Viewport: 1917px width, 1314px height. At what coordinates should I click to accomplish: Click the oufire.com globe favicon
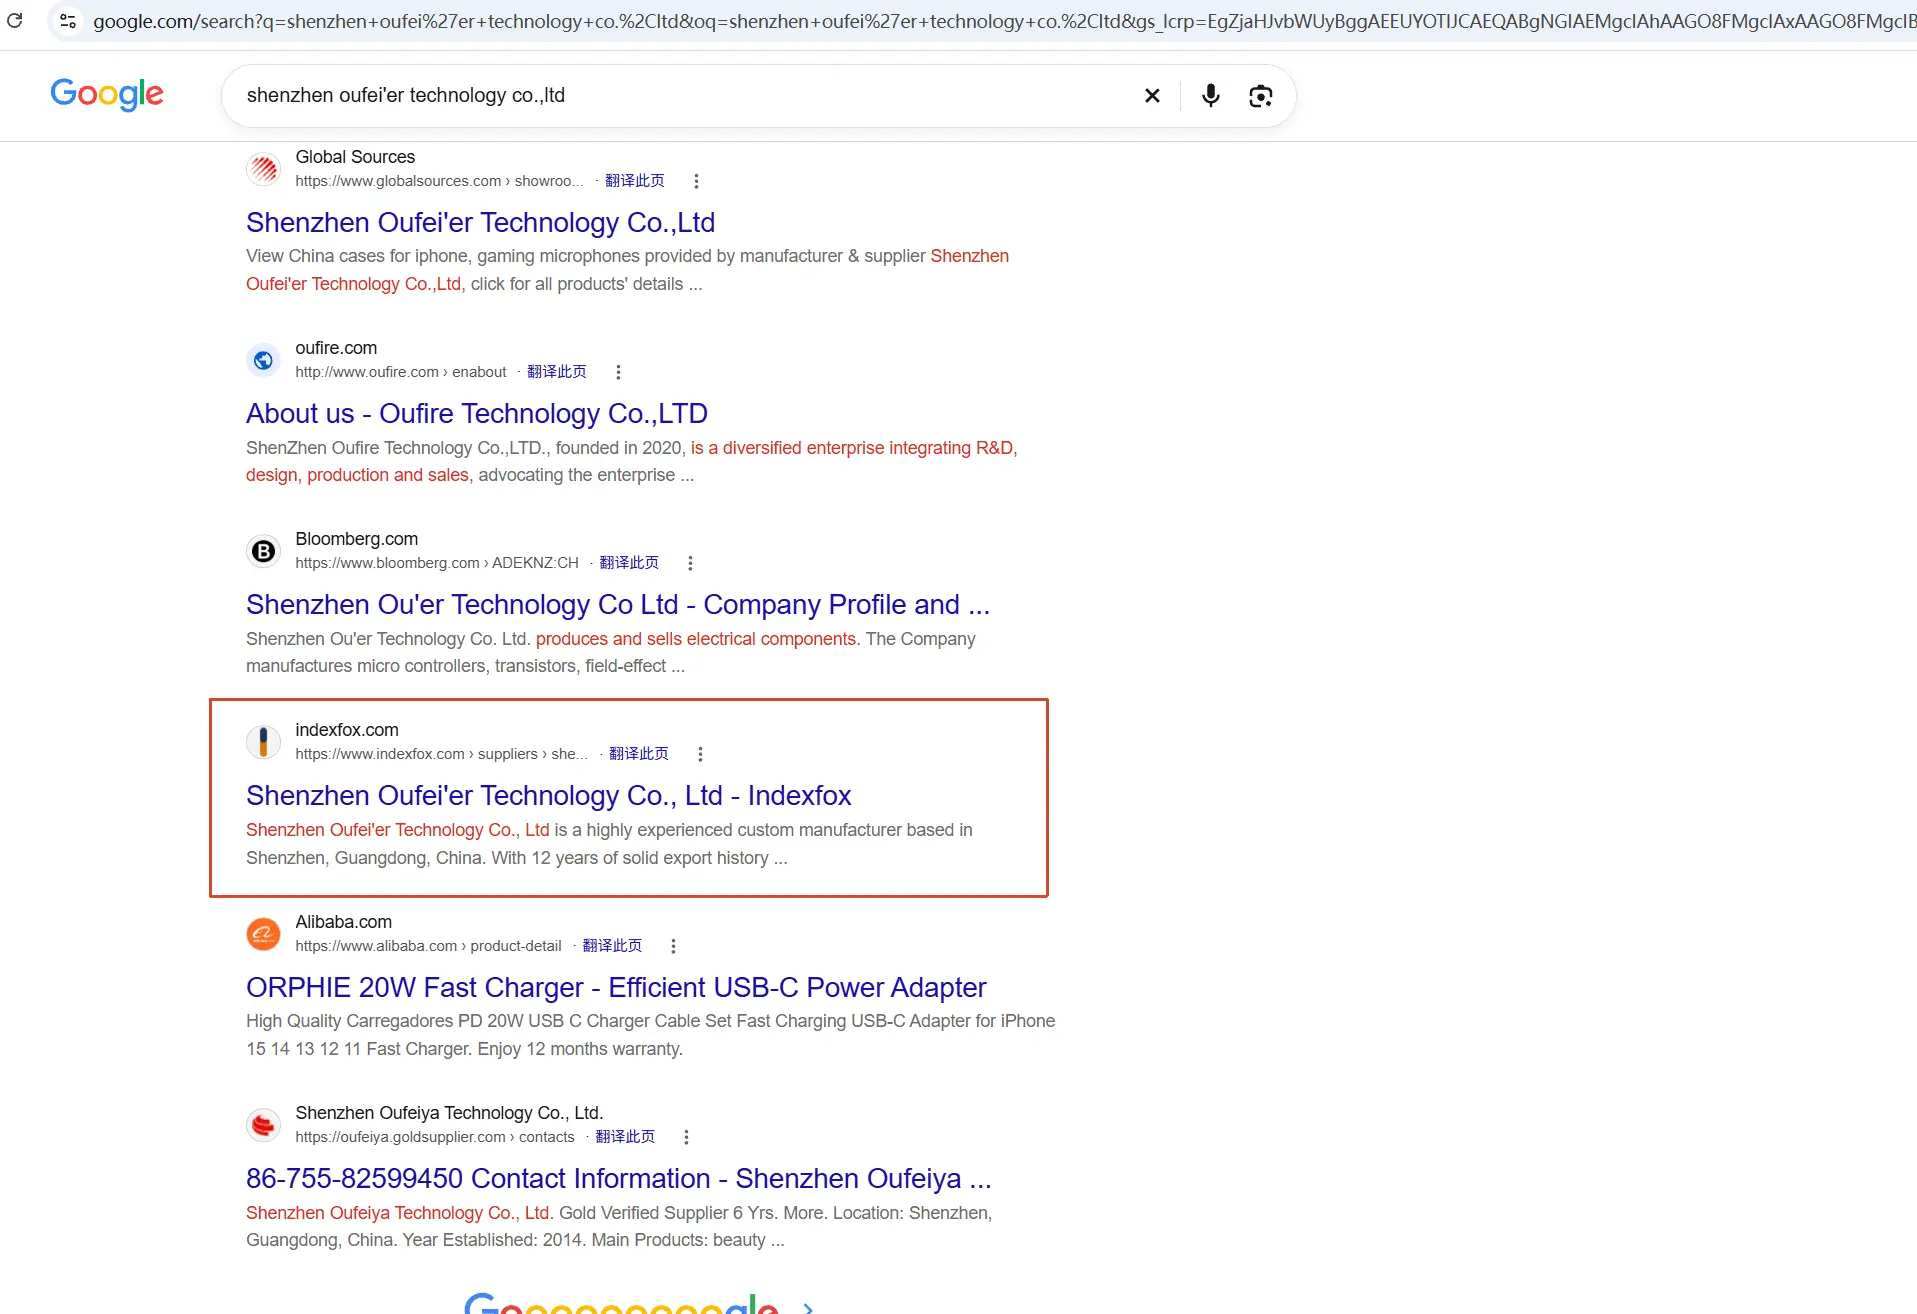[x=264, y=360]
